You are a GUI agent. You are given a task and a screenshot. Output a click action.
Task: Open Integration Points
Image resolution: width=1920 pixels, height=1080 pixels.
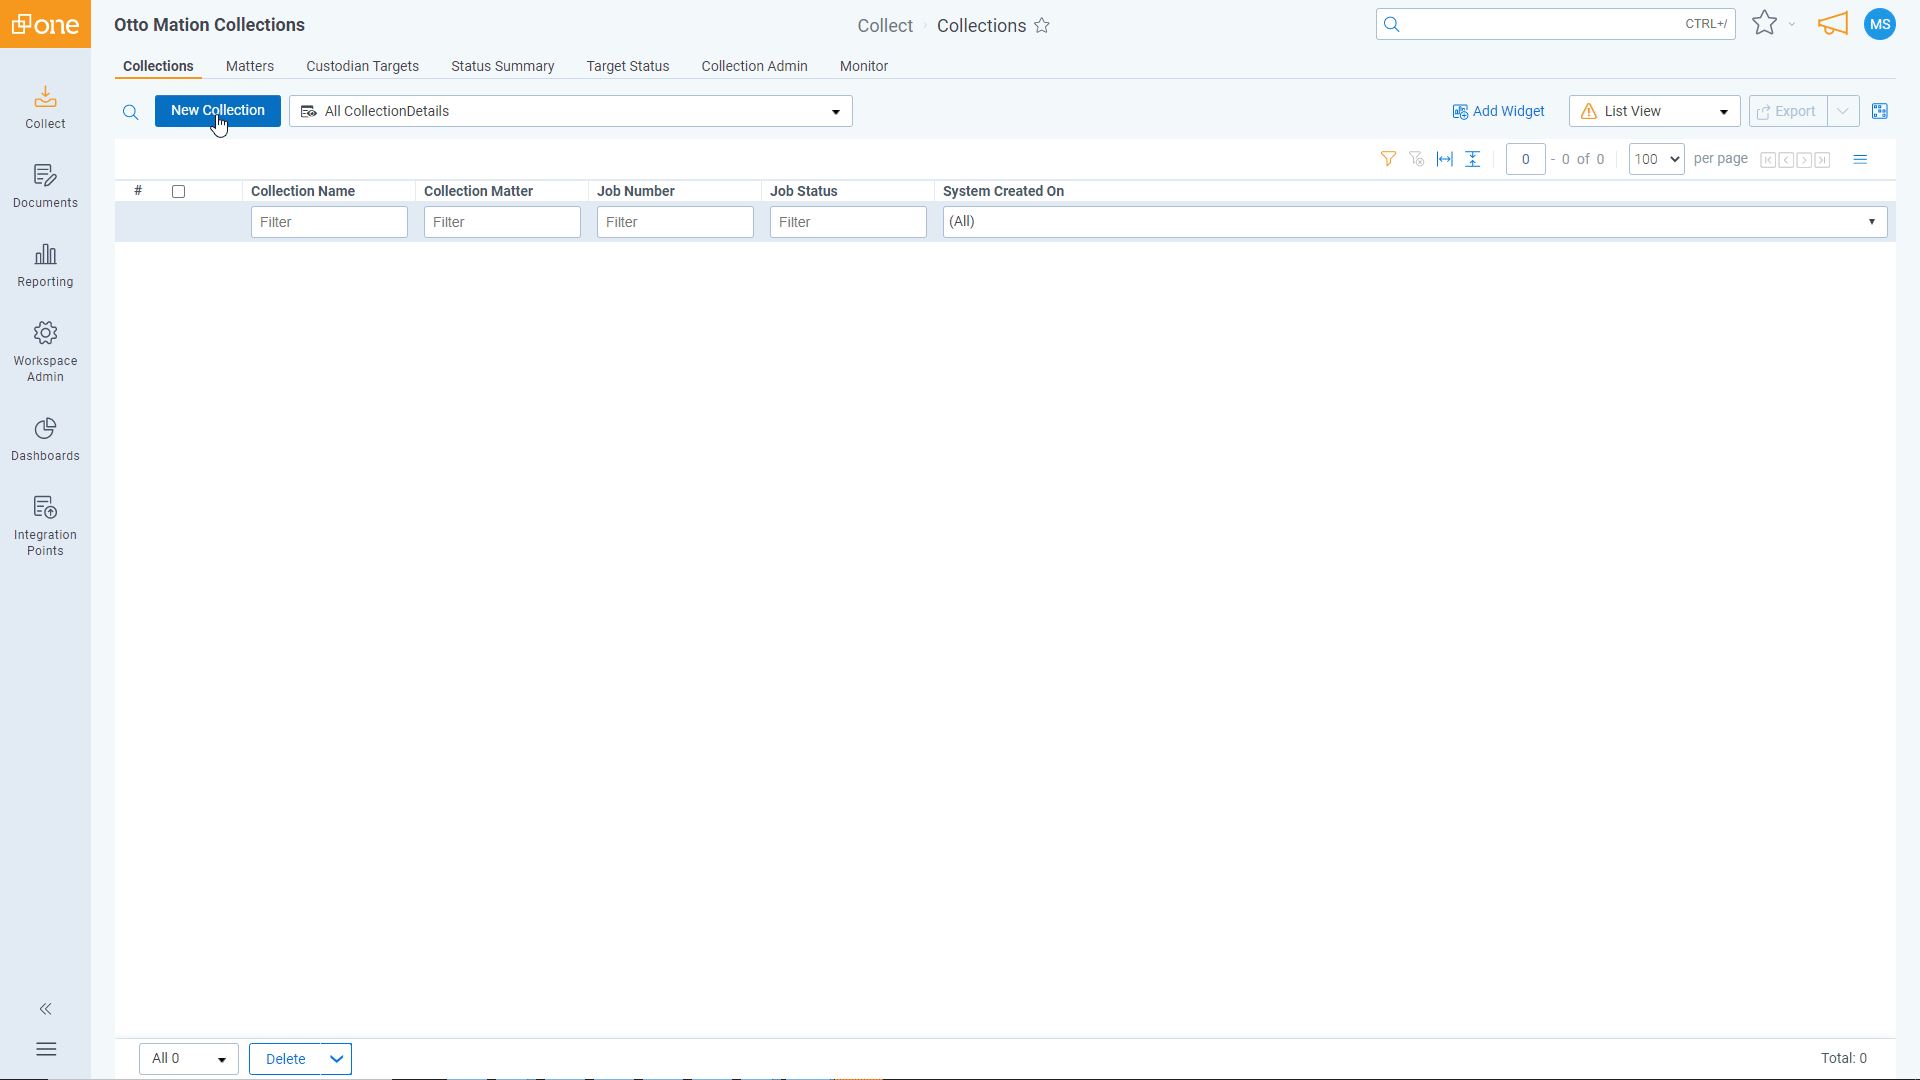point(45,524)
